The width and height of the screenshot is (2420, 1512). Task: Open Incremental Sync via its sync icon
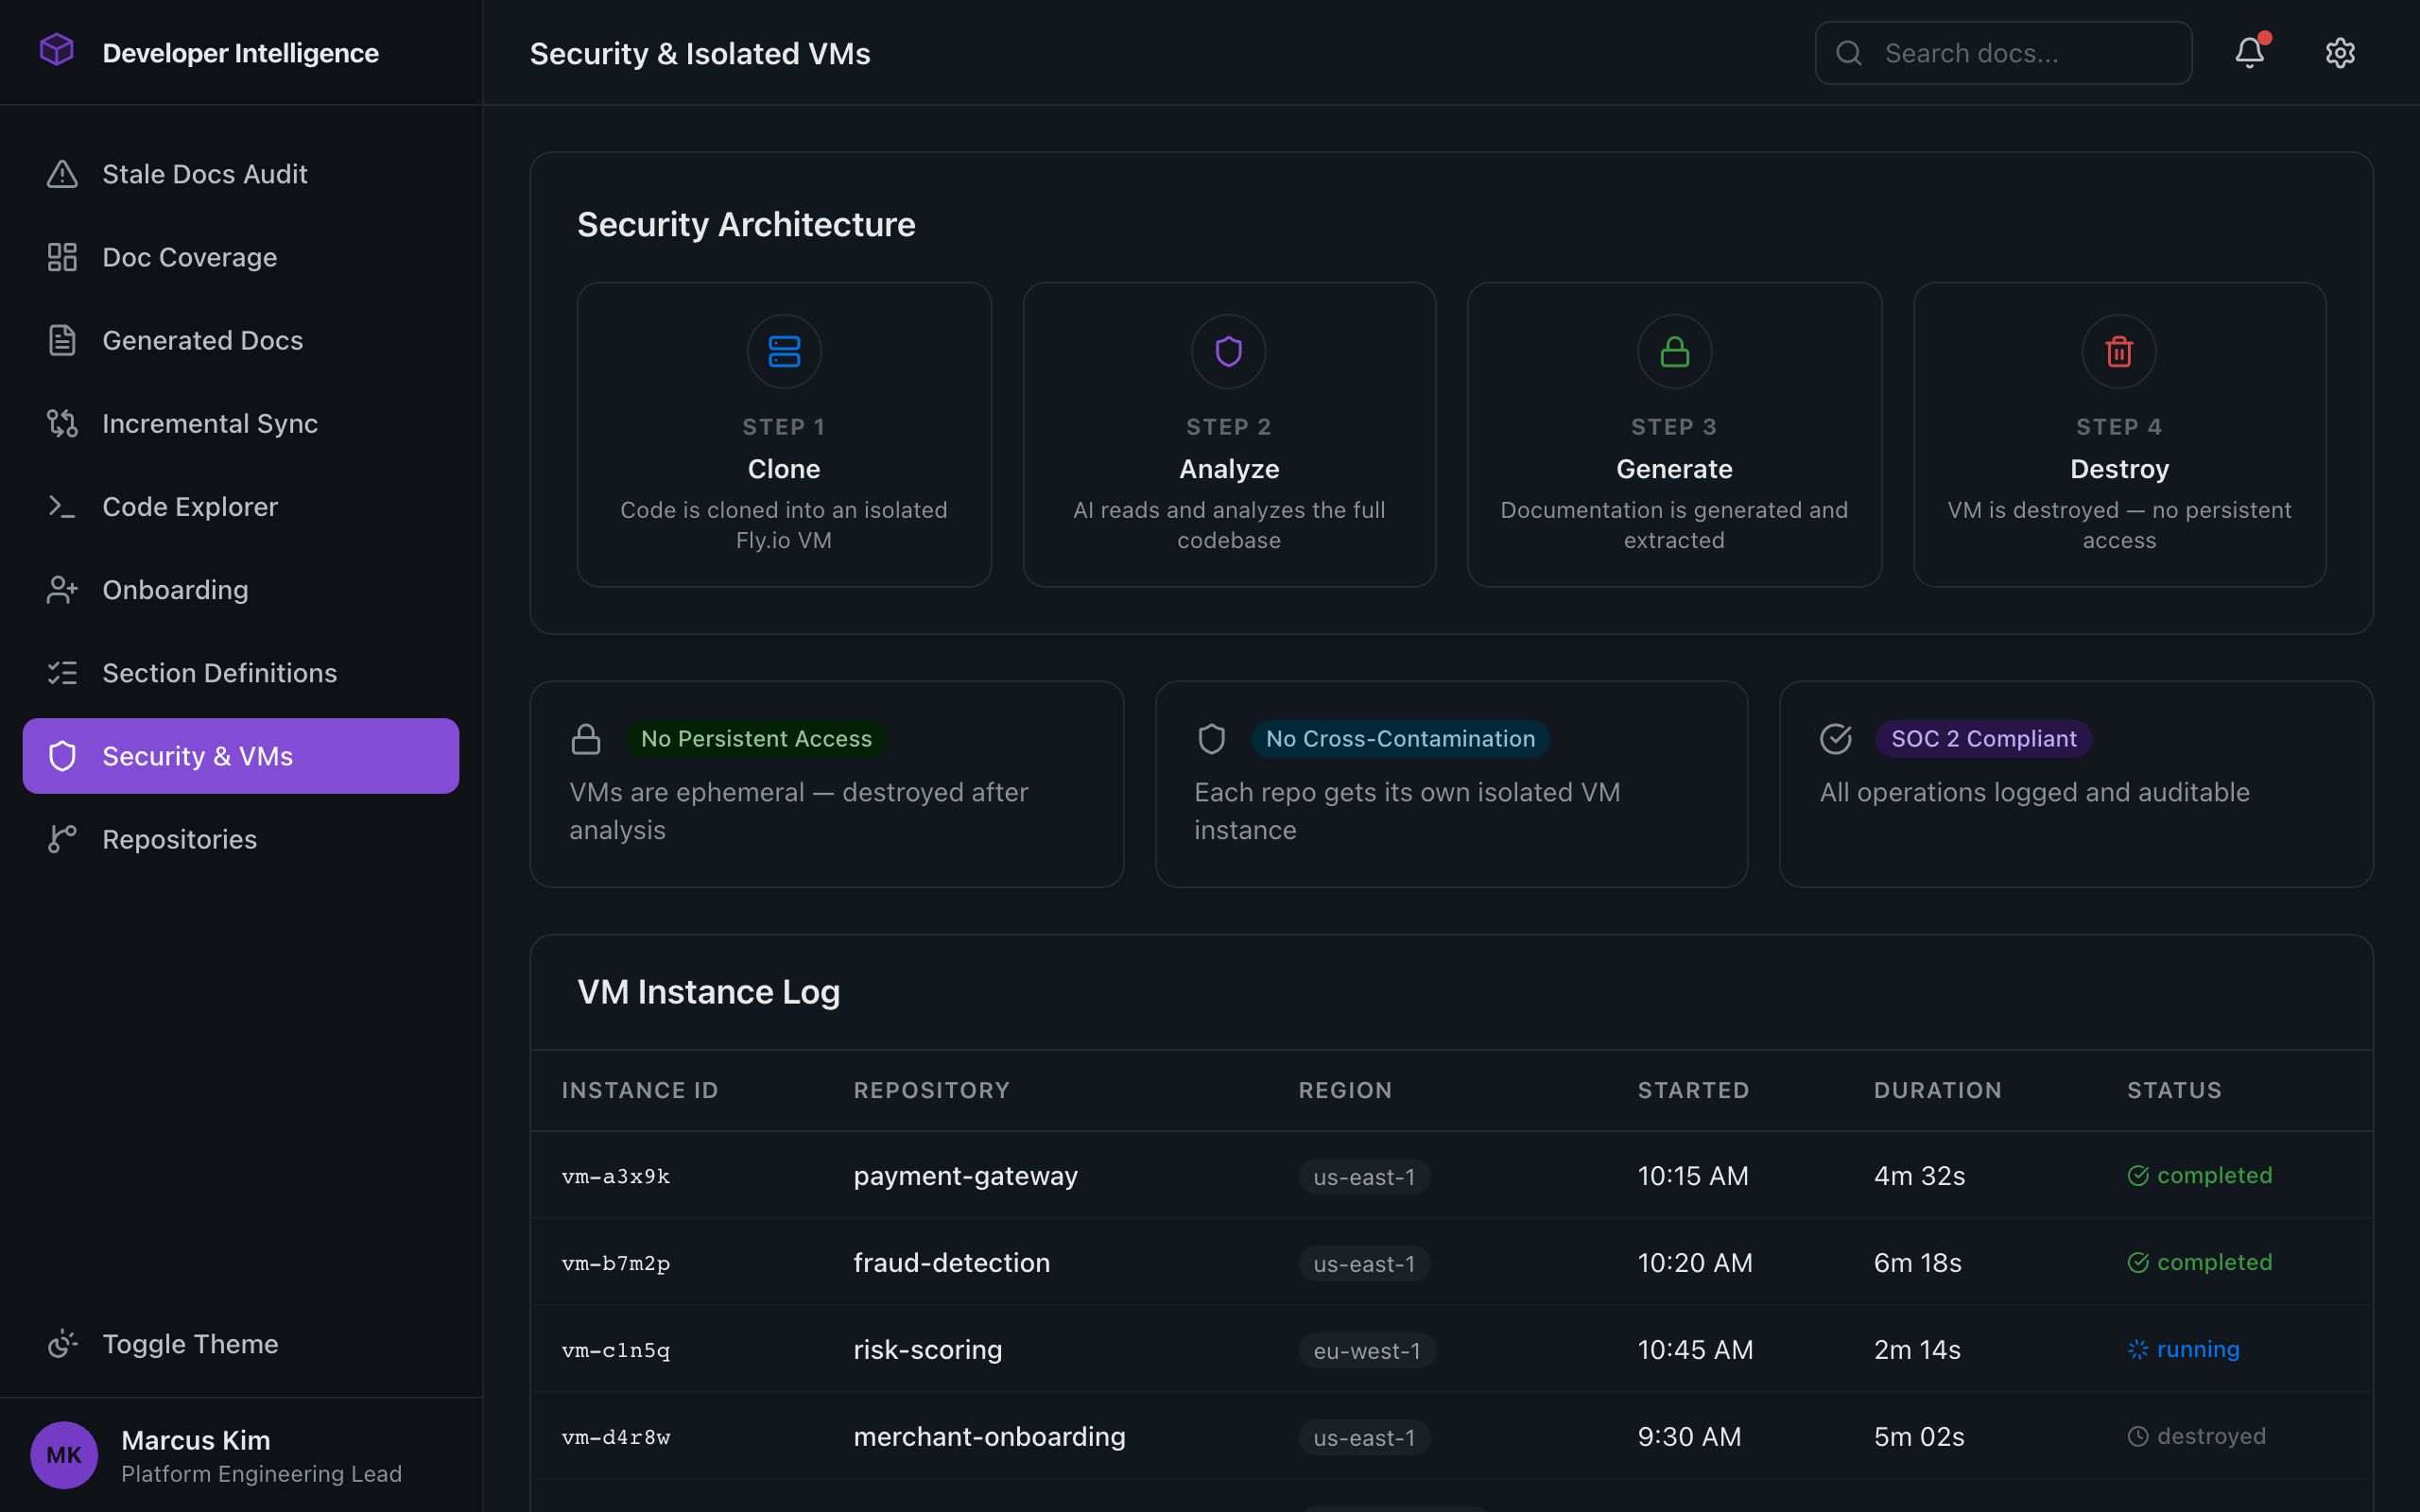click(x=62, y=423)
